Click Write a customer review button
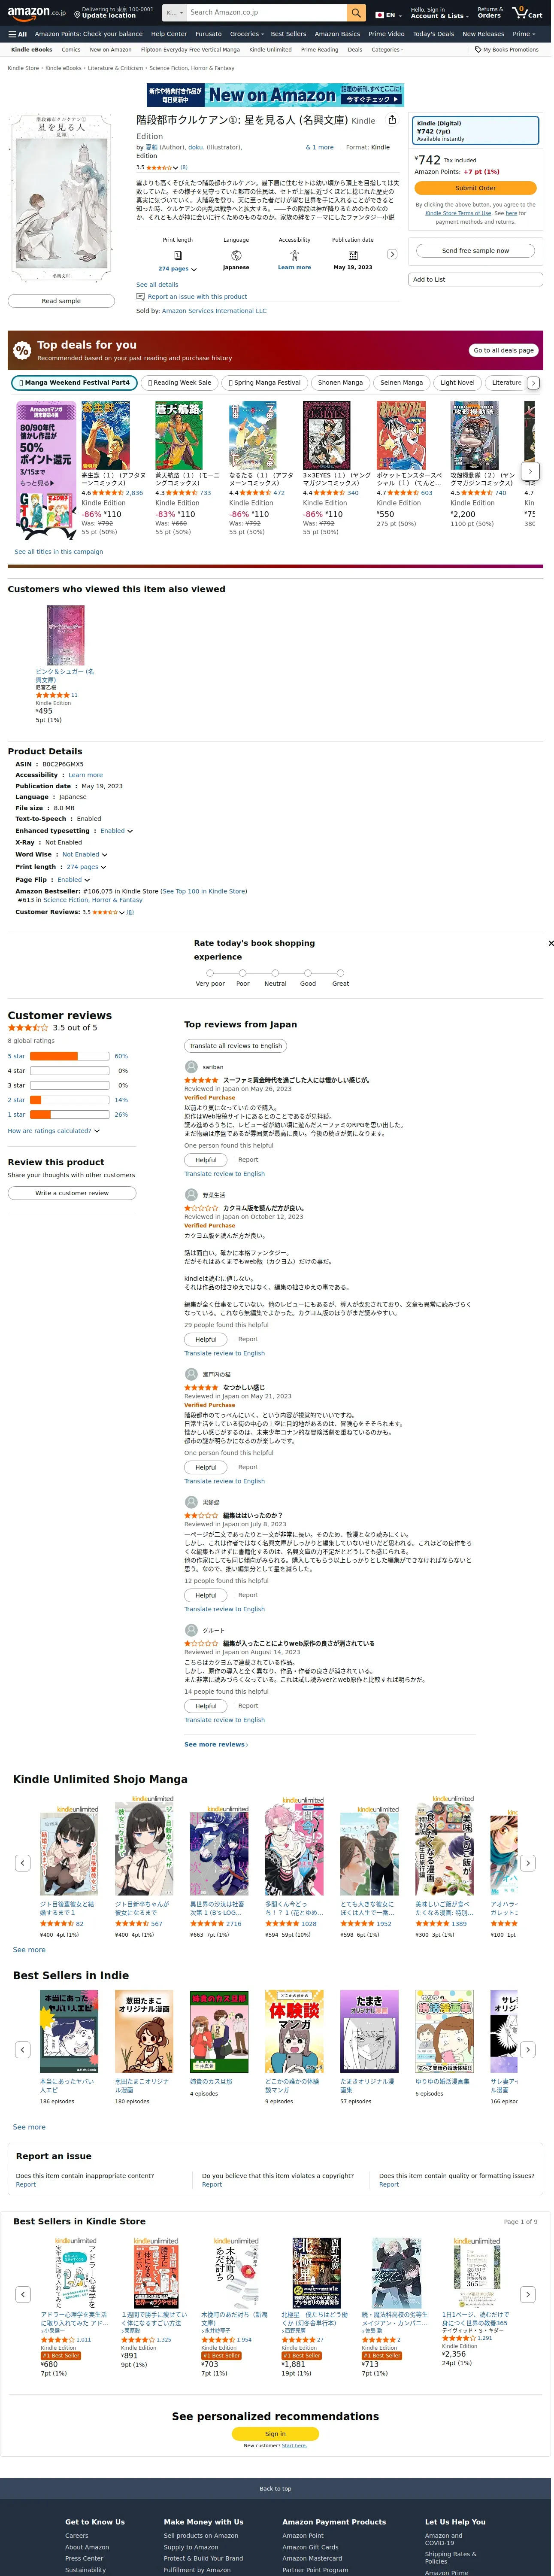 pyautogui.click(x=72, y=1193)
